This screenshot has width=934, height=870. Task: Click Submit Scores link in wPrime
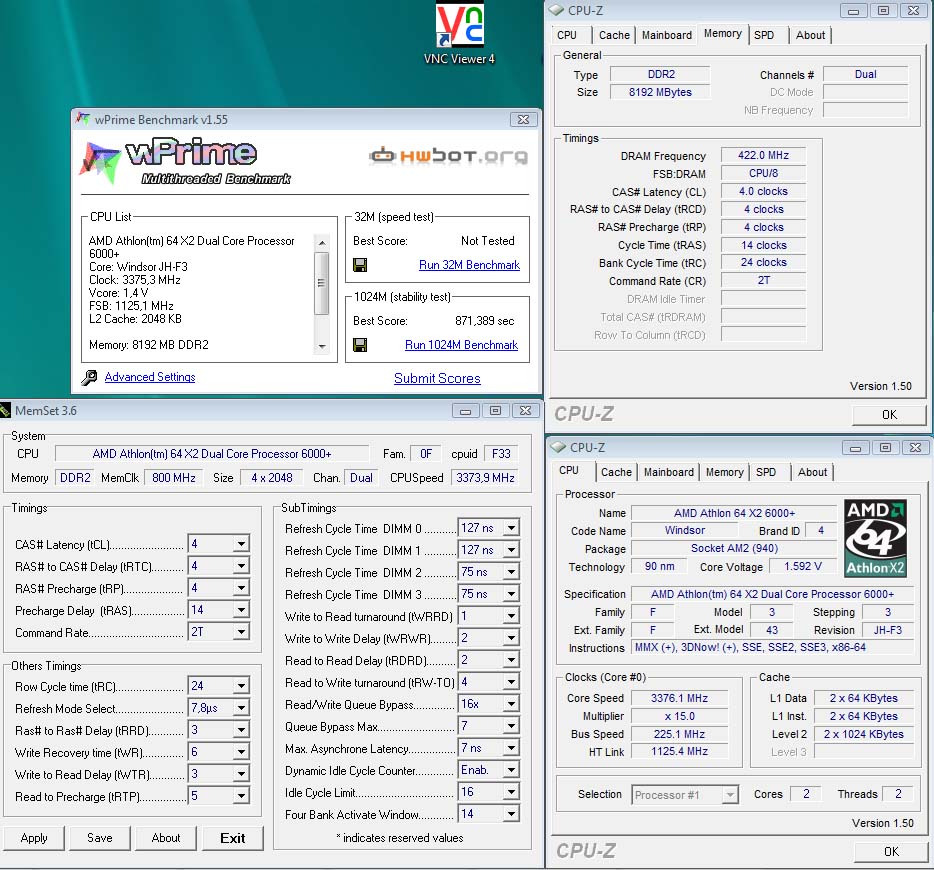pos(437,378)
